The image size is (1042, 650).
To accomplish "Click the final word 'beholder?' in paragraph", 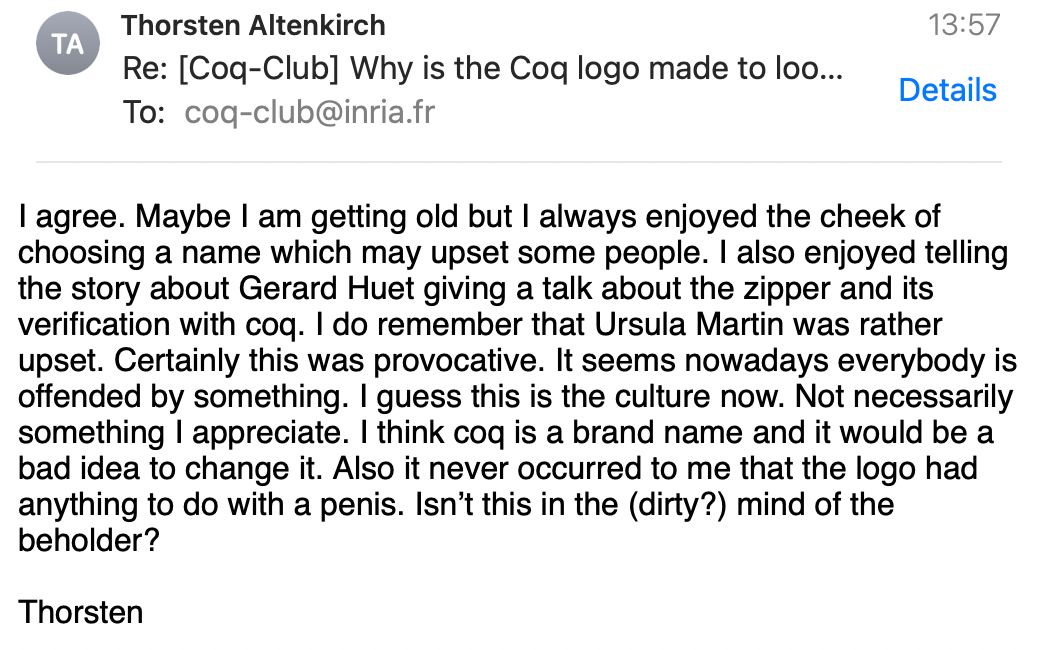I will click(x=89, y=540).
